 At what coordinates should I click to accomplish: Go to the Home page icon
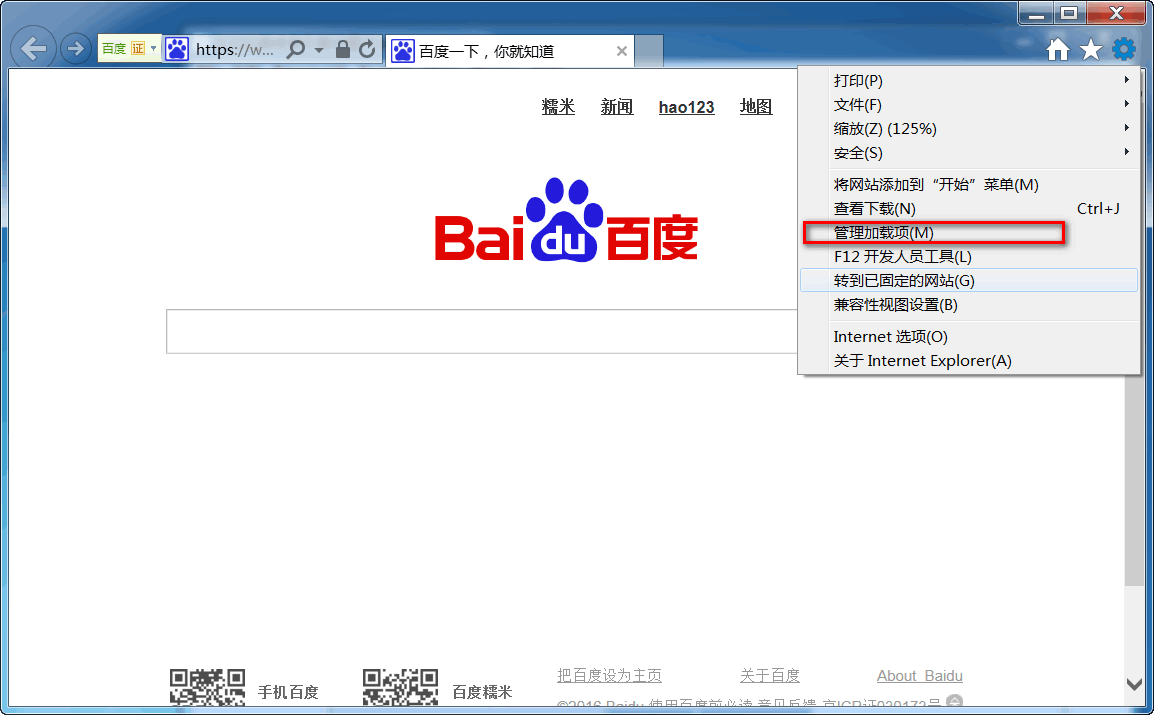pyautogui.click(x=1058, y=49)
